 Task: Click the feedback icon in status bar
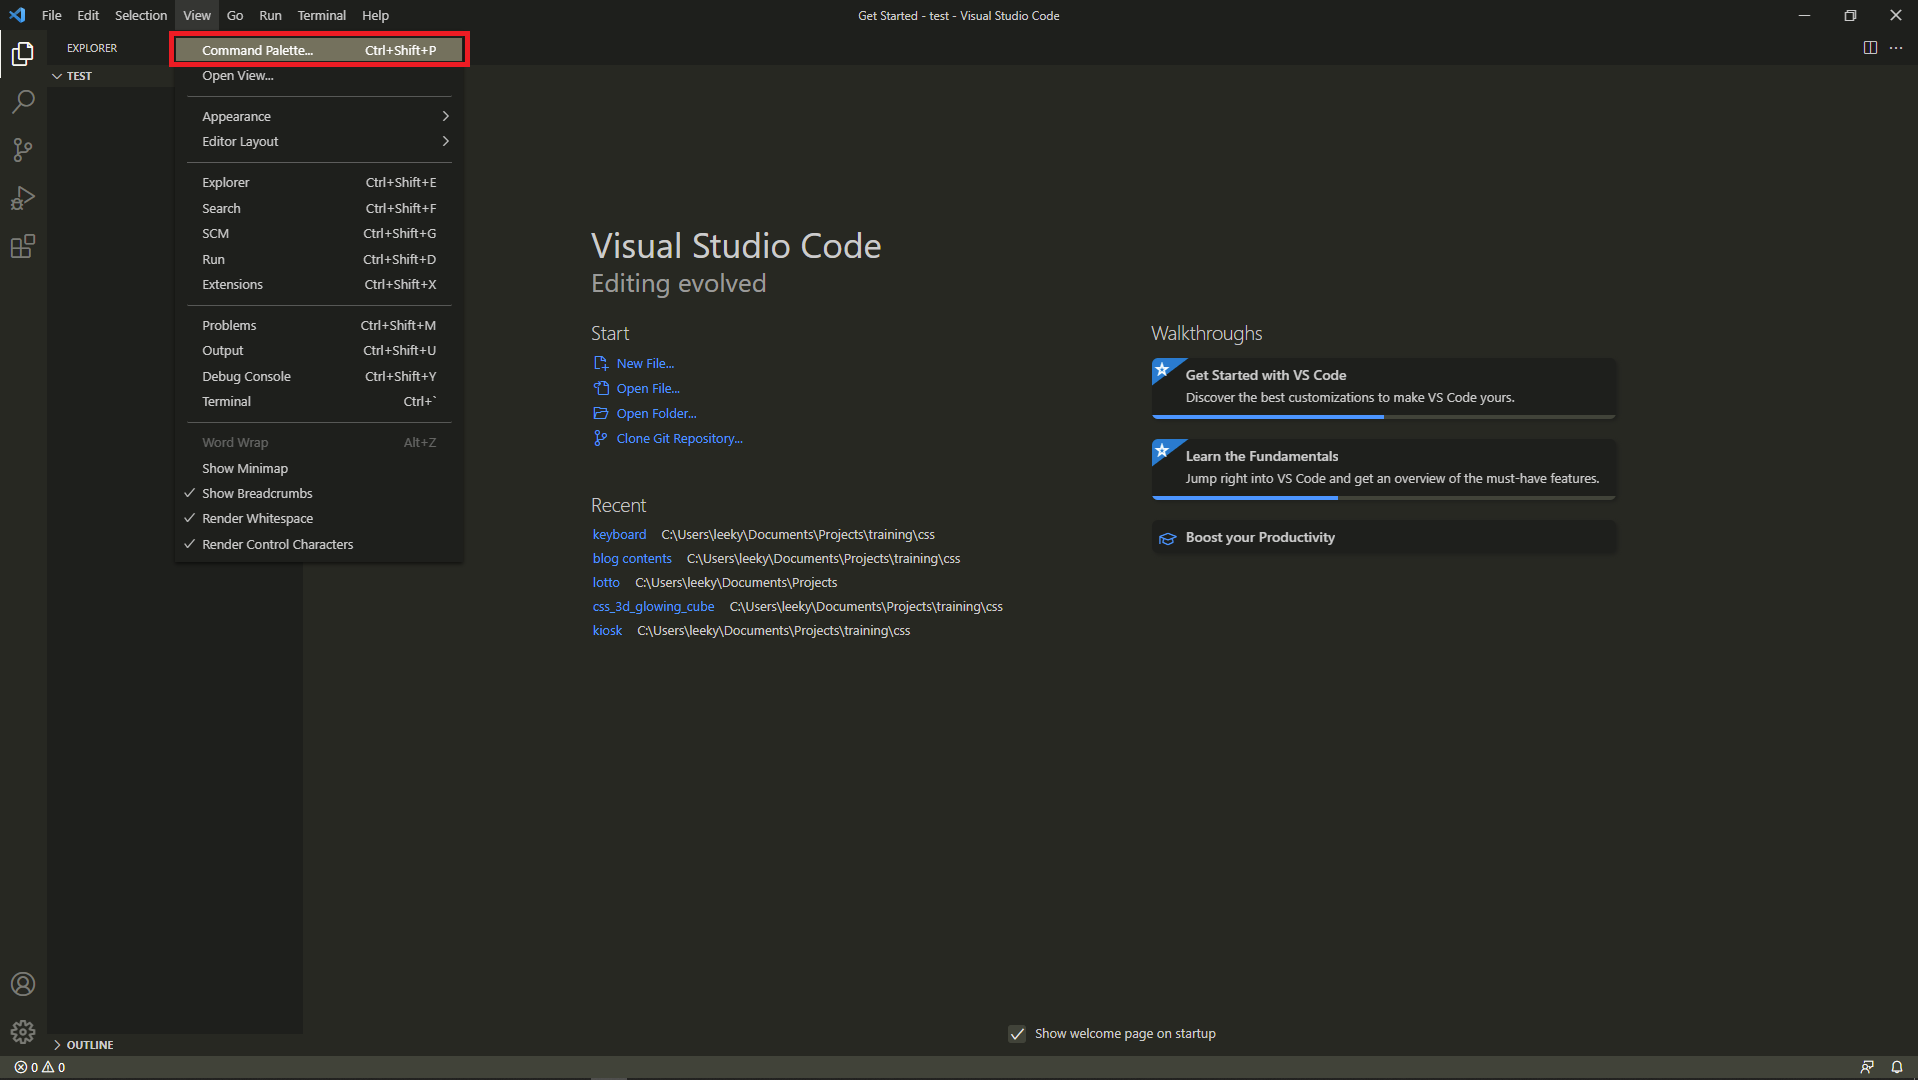pos(1866,1067)
